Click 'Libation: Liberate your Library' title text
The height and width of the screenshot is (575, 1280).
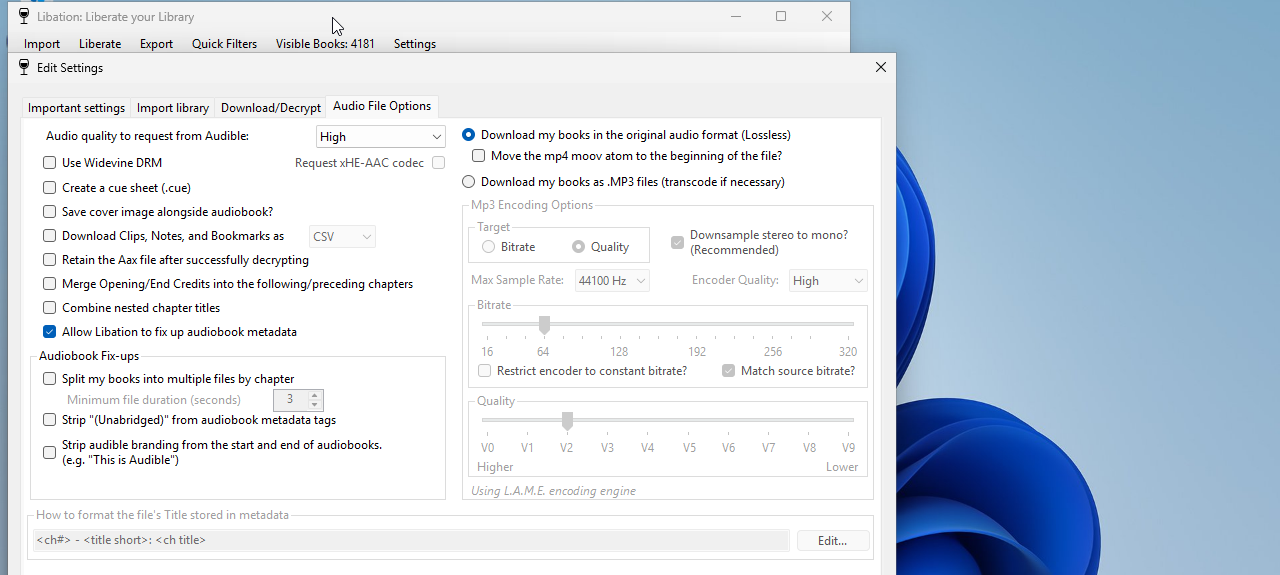pos(116,17)
